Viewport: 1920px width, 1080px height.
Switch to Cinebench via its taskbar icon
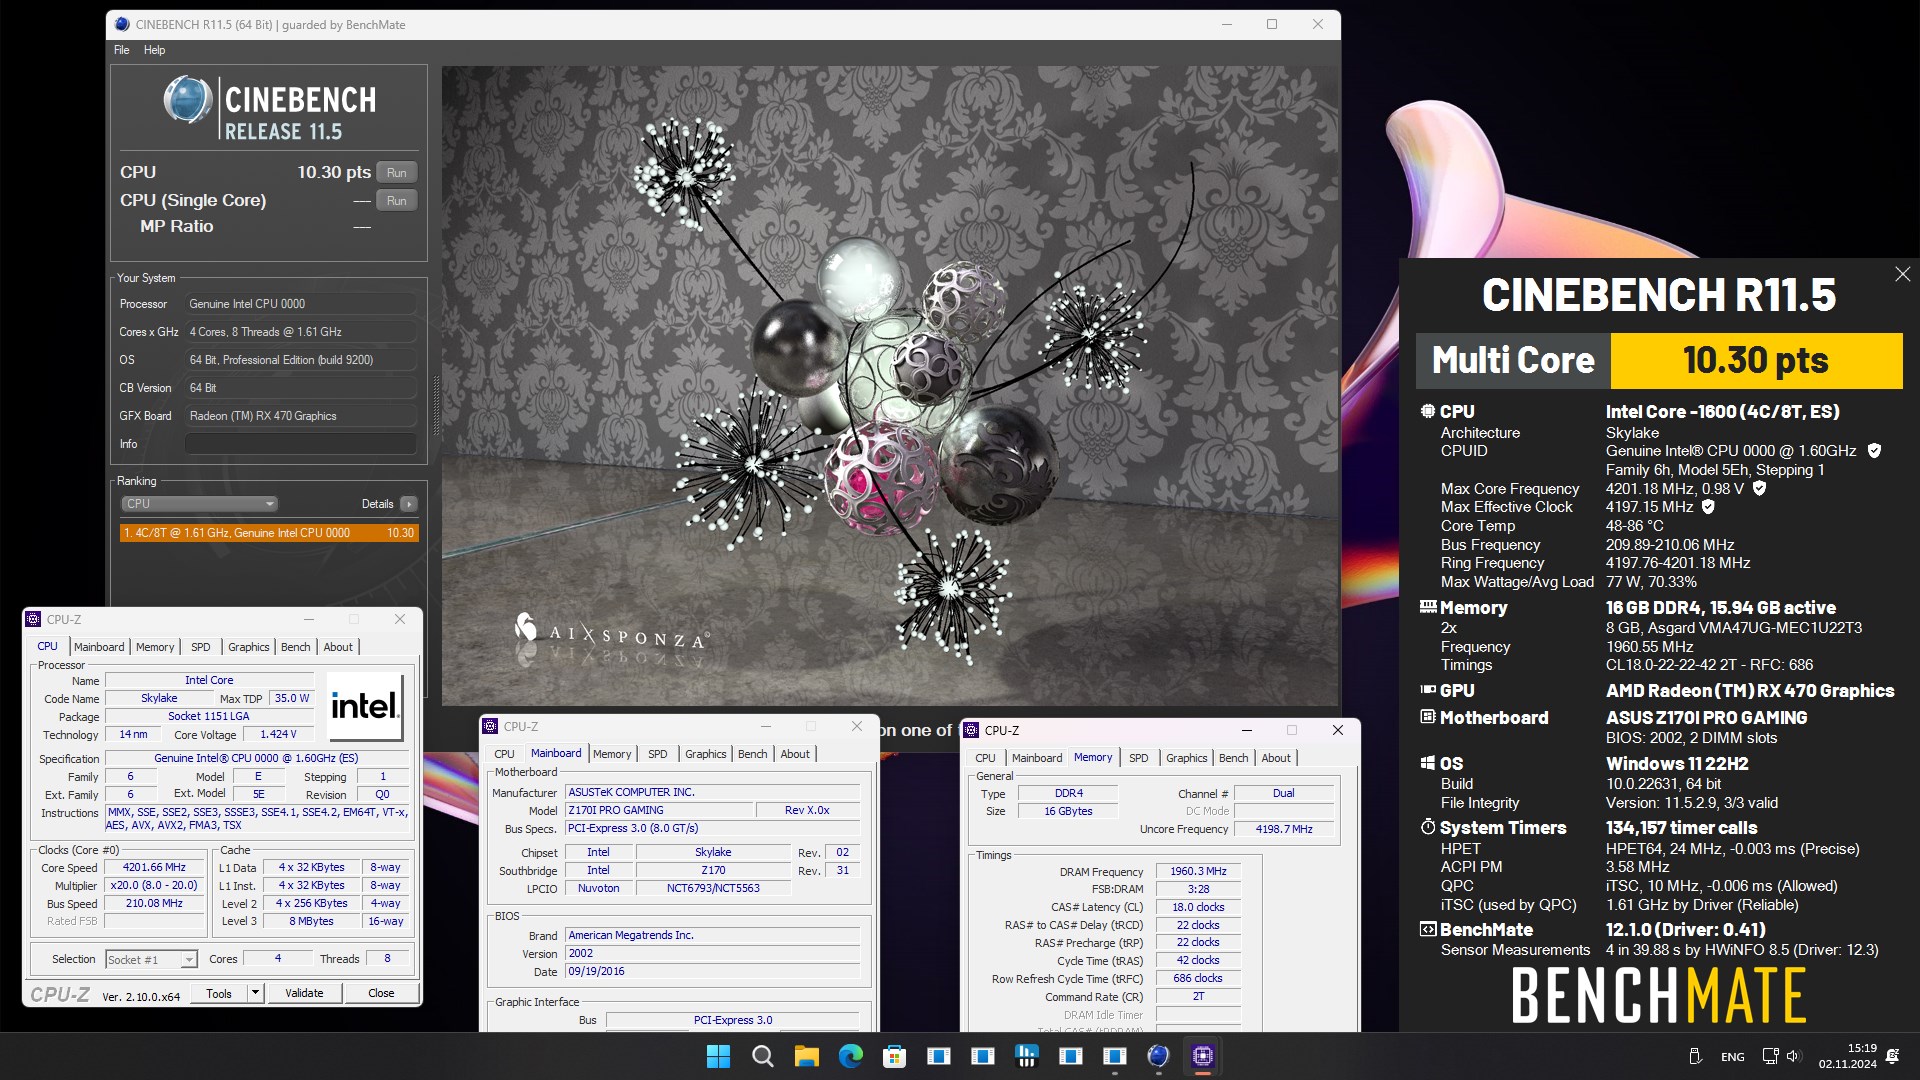point(1158,1056)
